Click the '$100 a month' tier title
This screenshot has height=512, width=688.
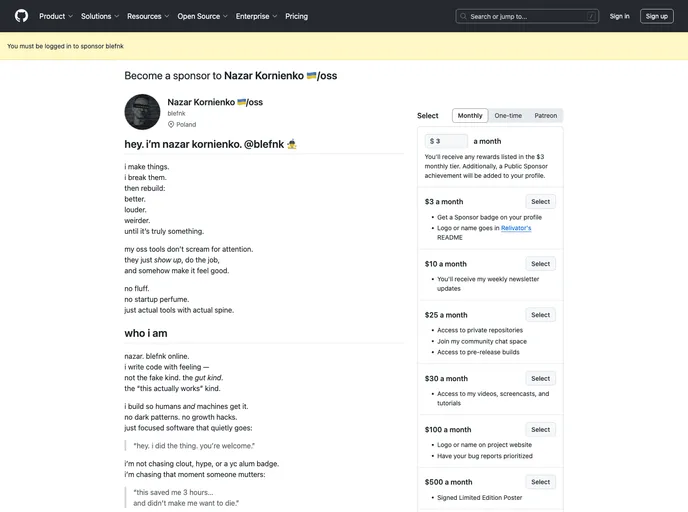click(448, 430)
